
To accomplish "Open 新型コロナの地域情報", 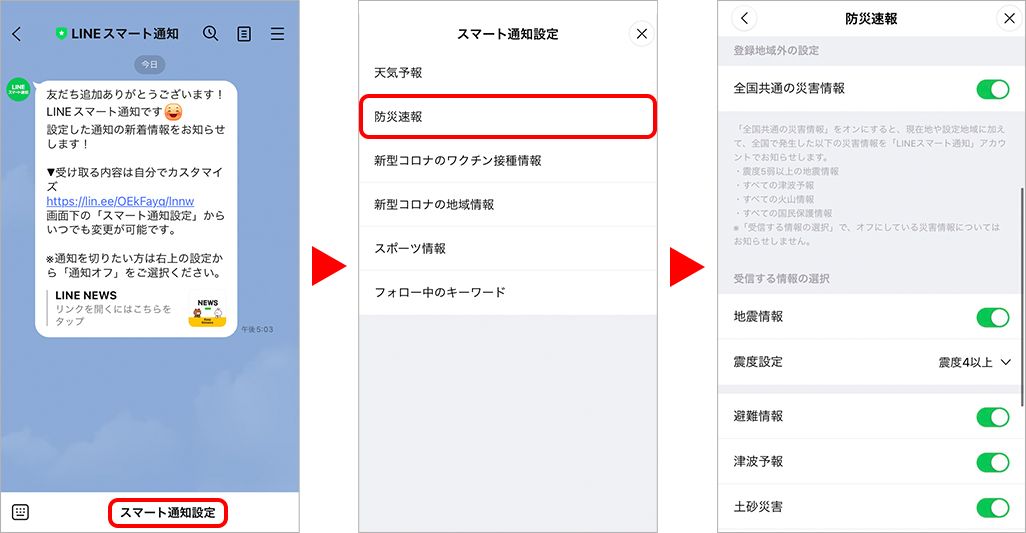I will coord(508,204).
